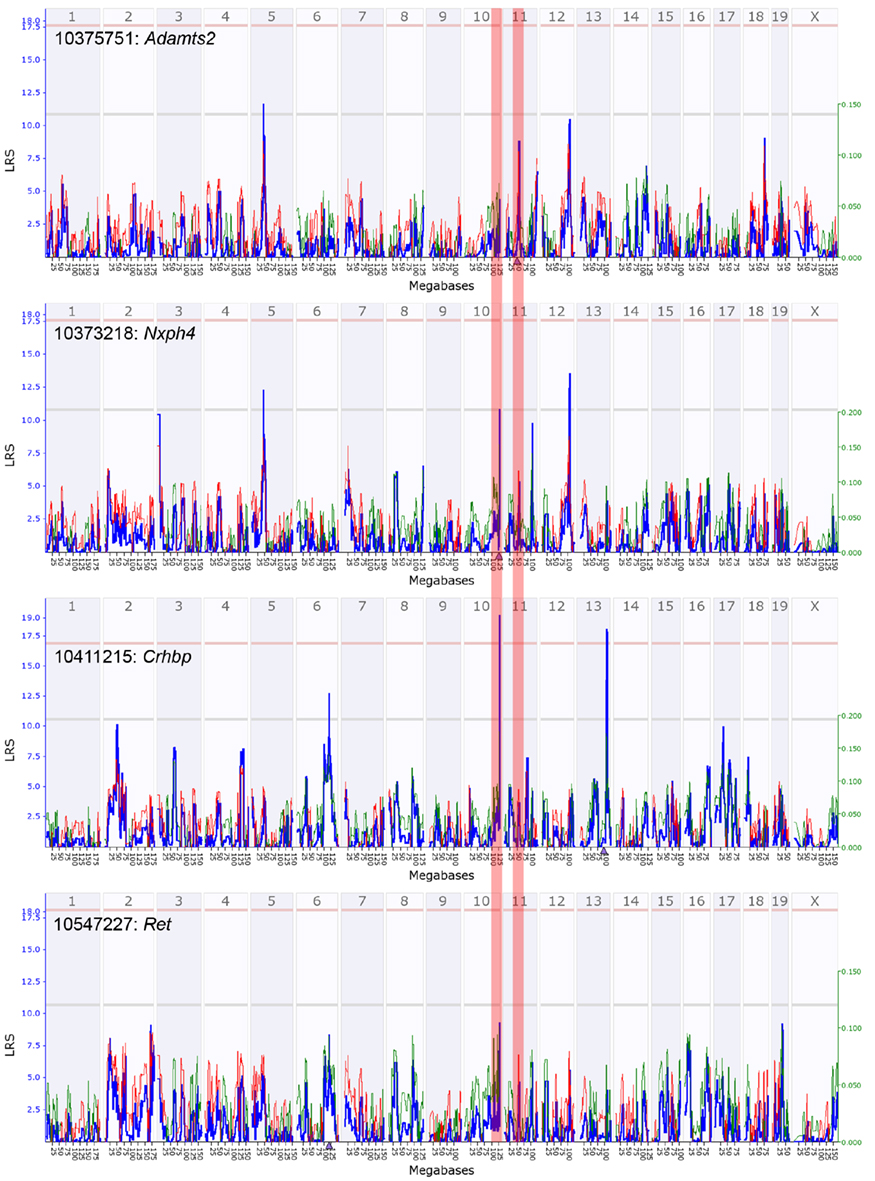Image resolution: width=875 pixels, height=1181 pixels.
Task: Click the 0.200 green axis tick in Nxph4 map
Action: (x=852, y=413)
